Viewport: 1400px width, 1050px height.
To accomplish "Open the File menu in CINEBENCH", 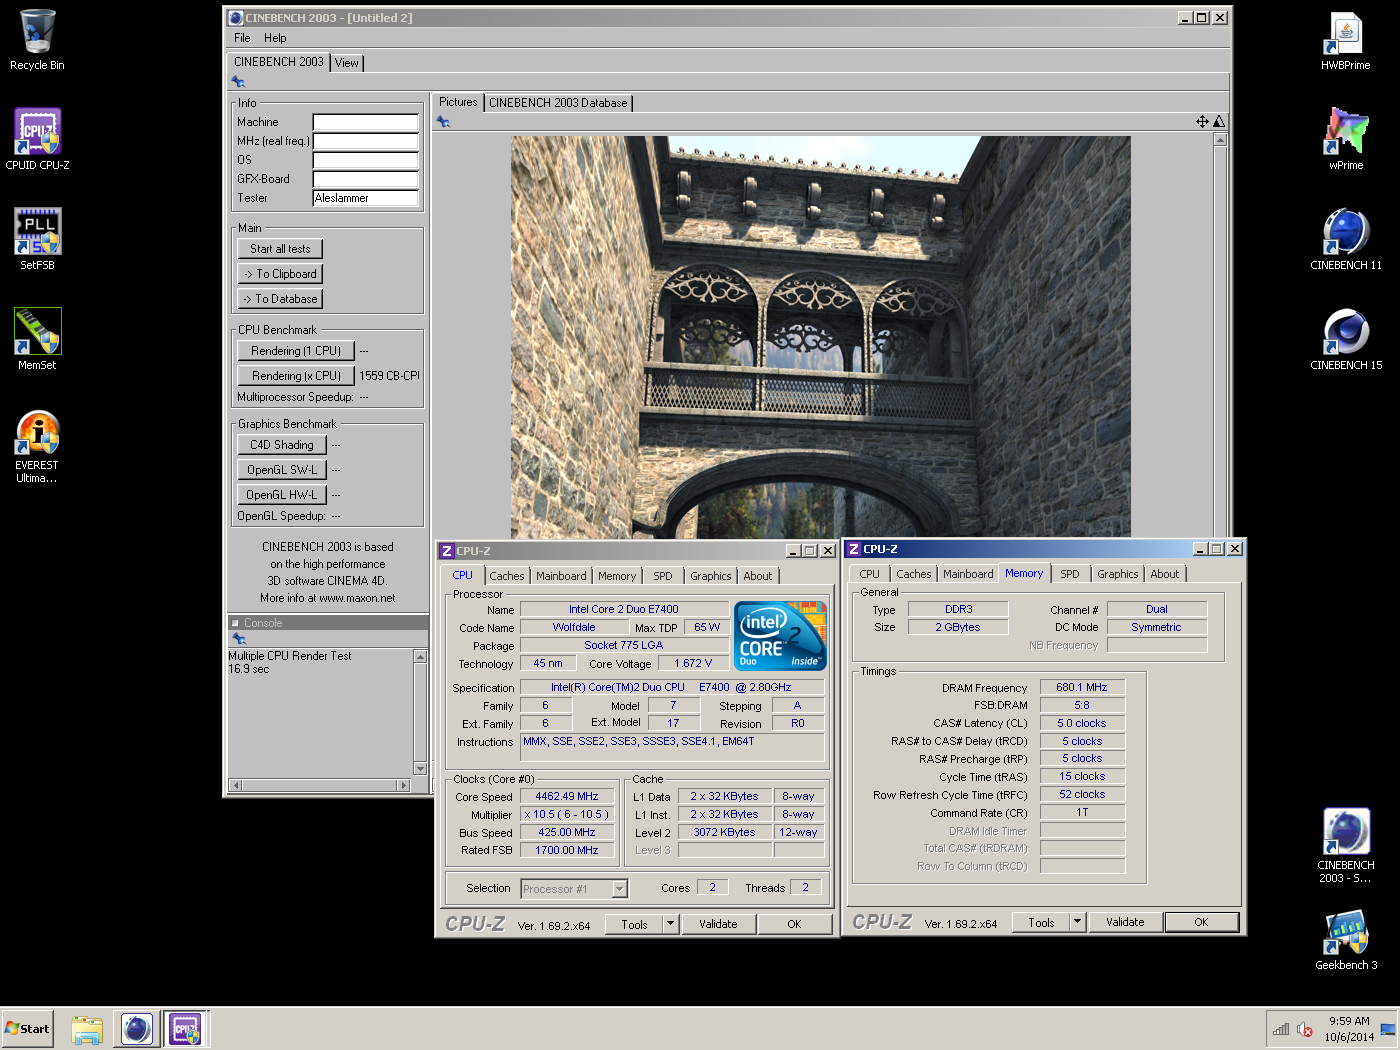I will coord(242,38).
